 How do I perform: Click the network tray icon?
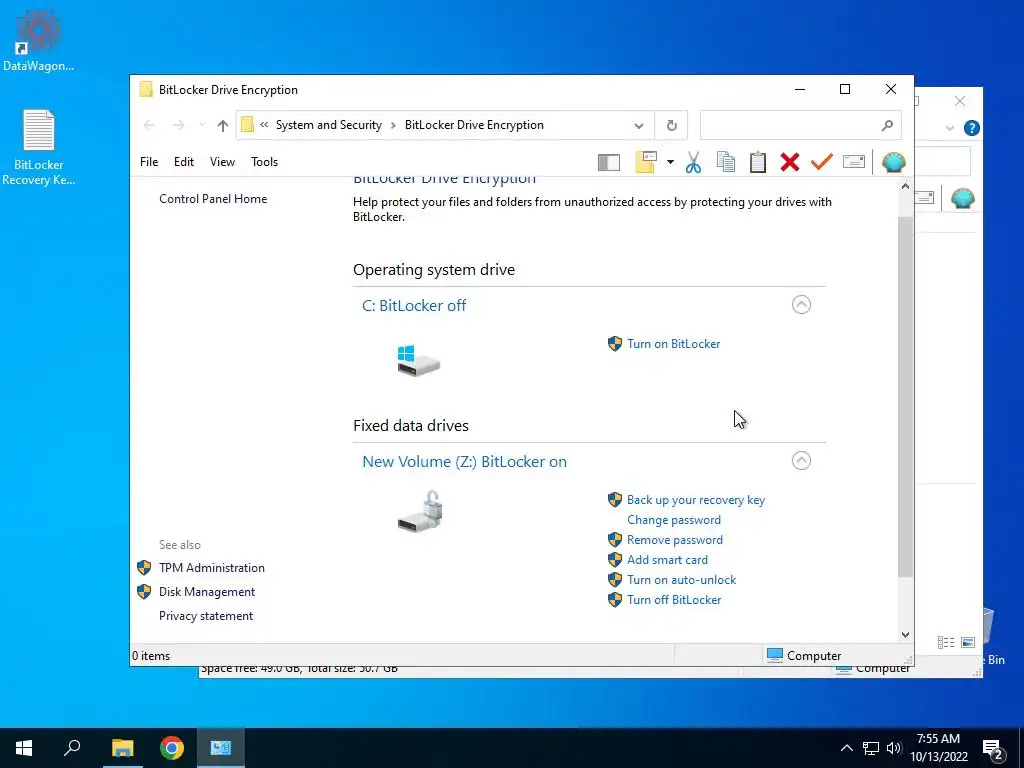point(870,748)
